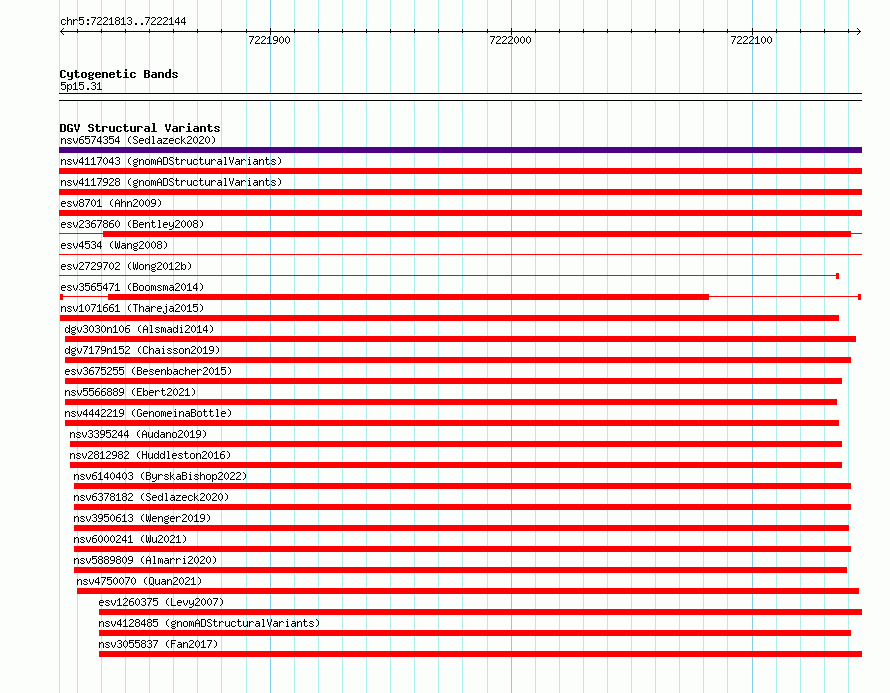Open nsv5566889 (Ebert2021) label

(130, 392)
